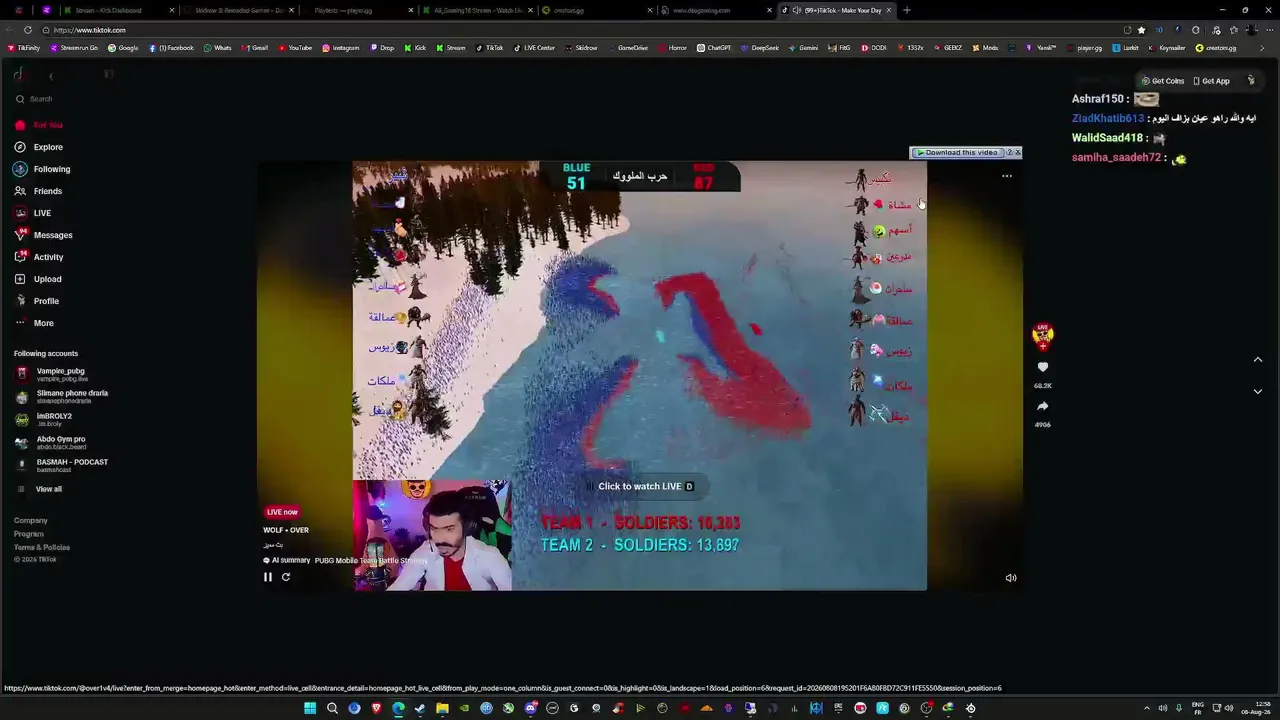Viewport: 1280px width, 720px height.
Task: Go to the next video
Action: click(1258, 392)
